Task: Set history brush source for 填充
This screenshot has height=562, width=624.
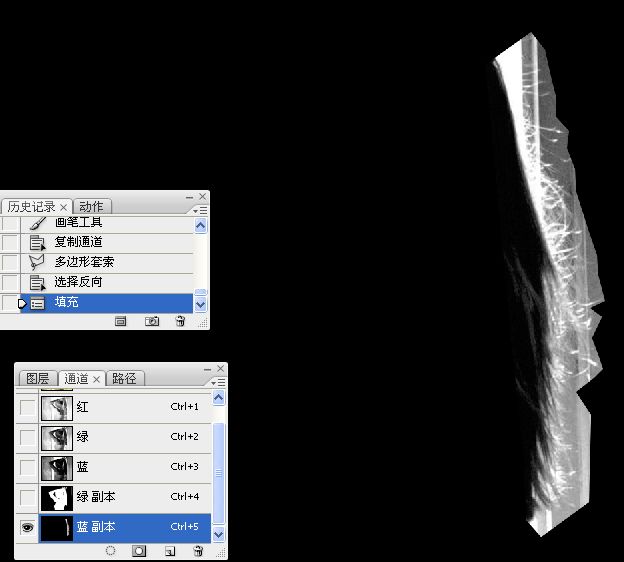Action: [x=10, y=303]
